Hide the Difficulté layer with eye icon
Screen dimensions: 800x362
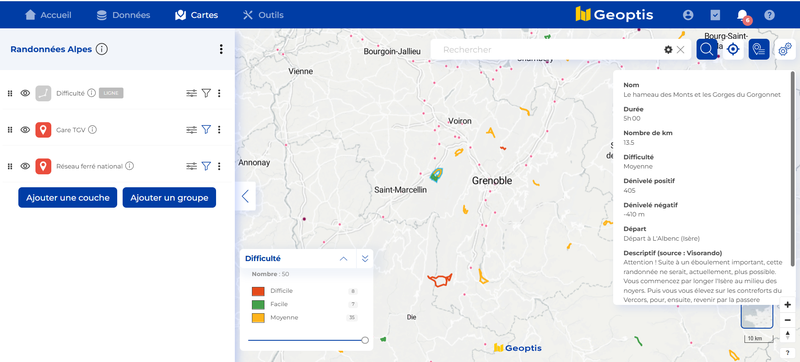tap(25, 93)
